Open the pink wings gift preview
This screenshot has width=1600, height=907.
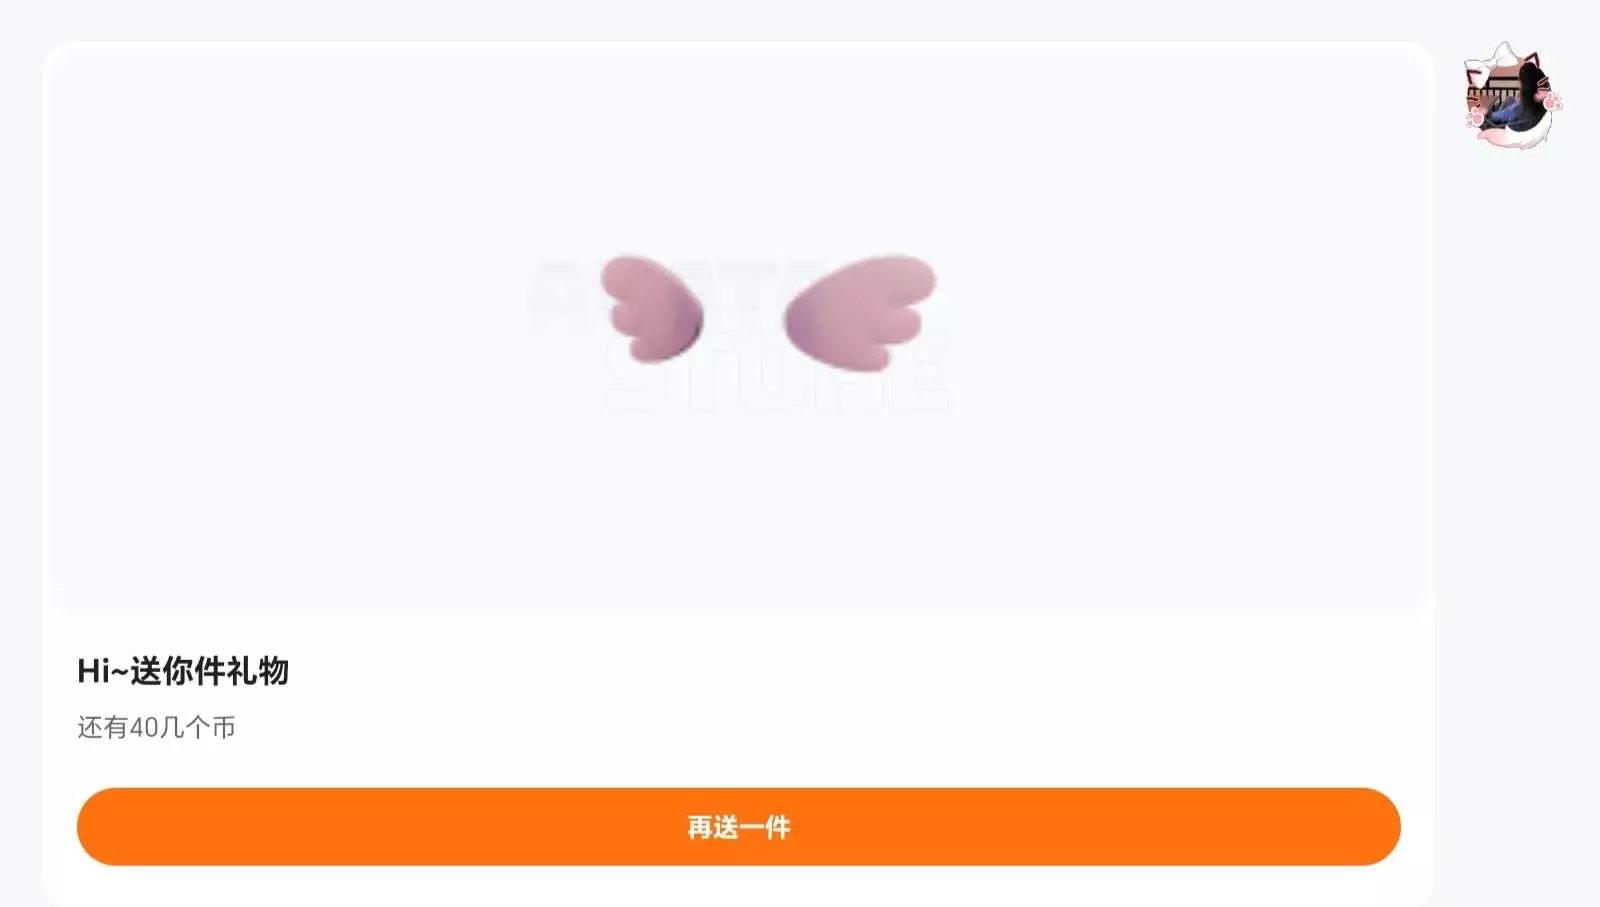[x=739, y=329]
